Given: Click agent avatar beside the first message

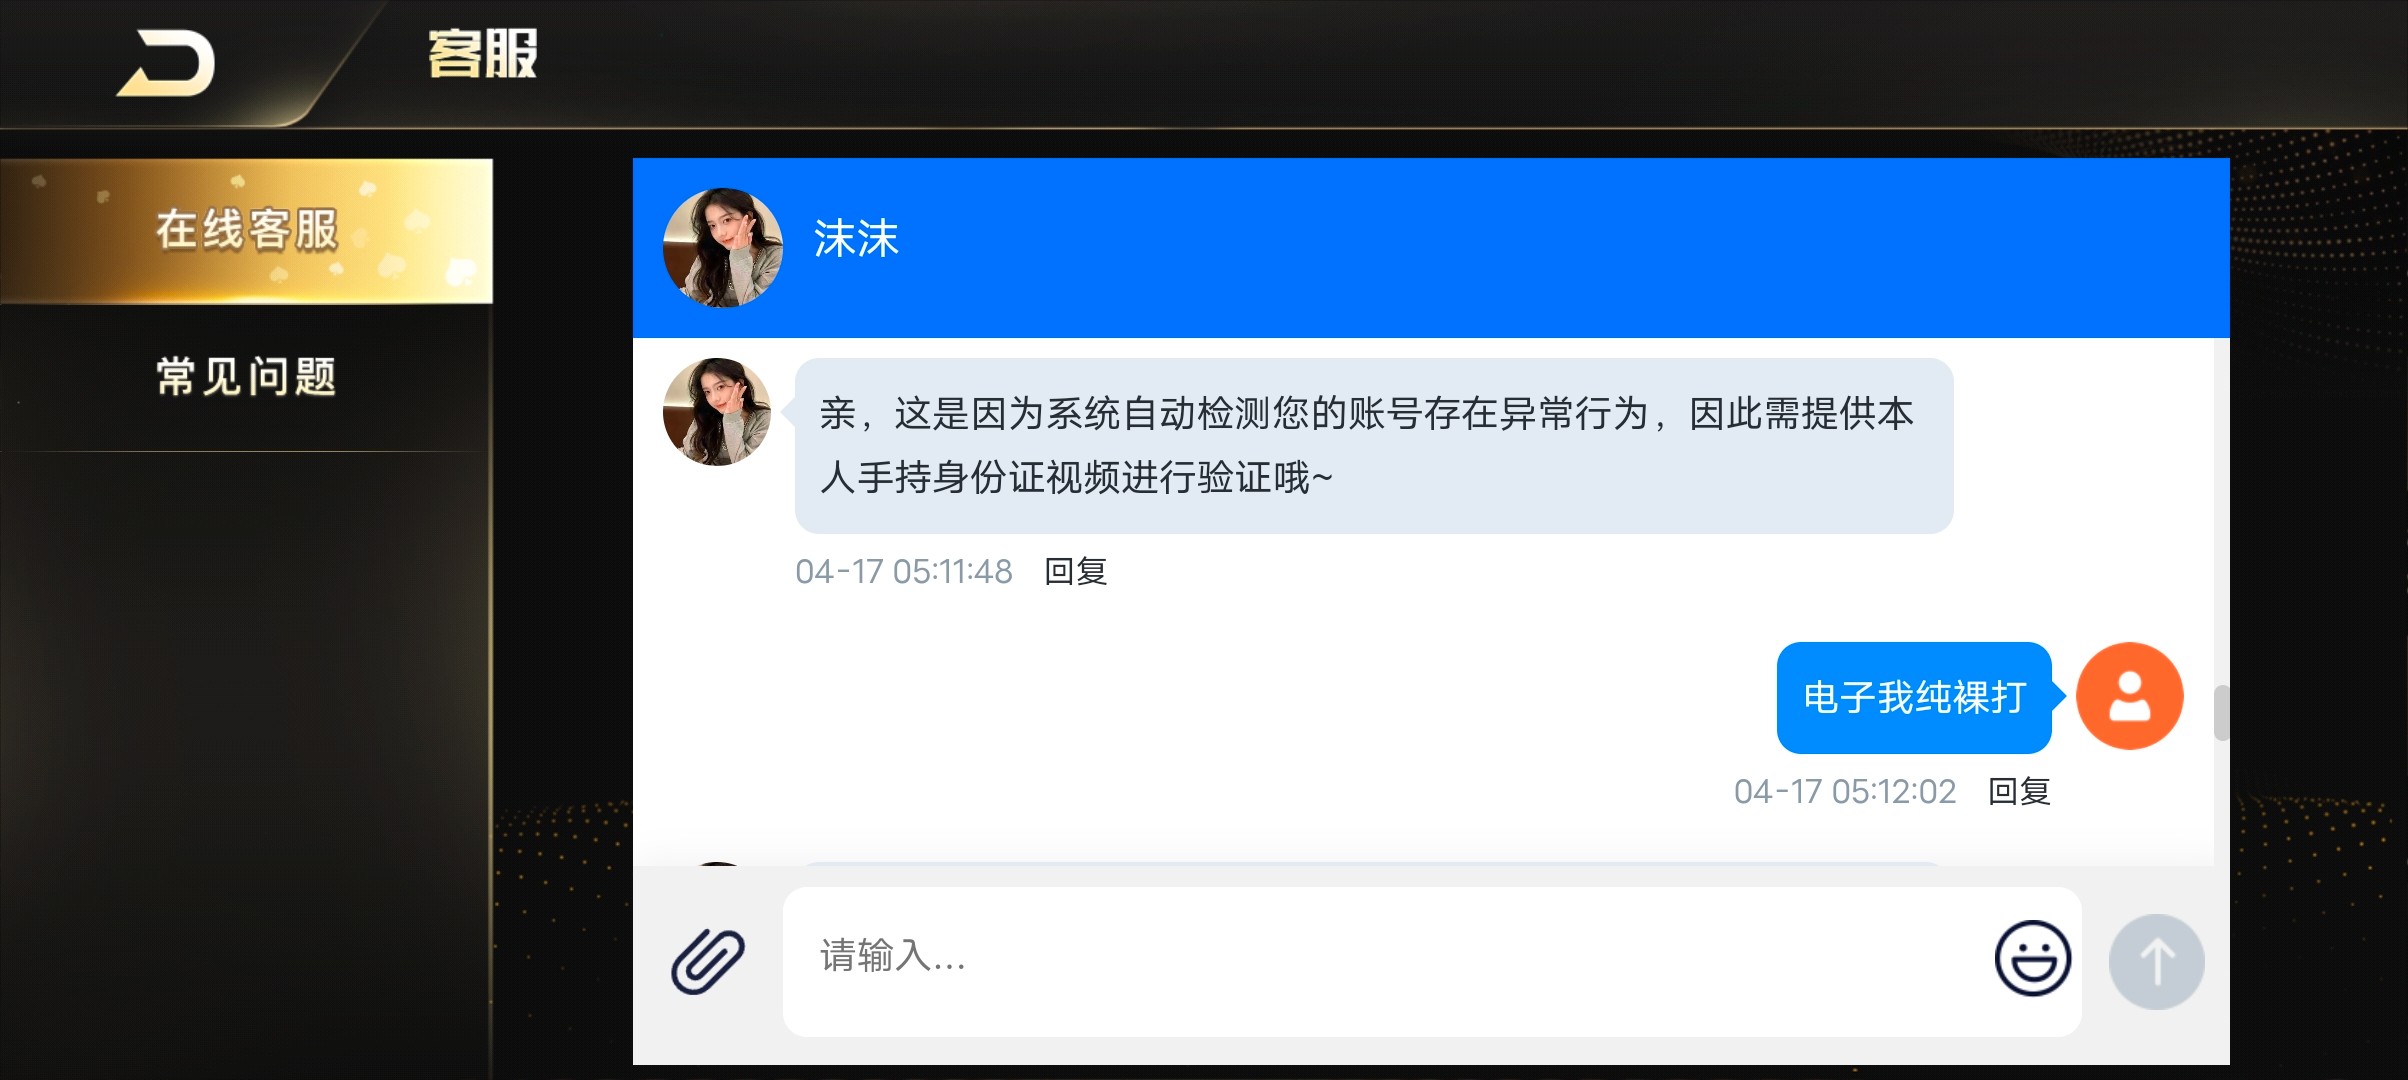Looking at the screenshot, I should tap(717, 412).
